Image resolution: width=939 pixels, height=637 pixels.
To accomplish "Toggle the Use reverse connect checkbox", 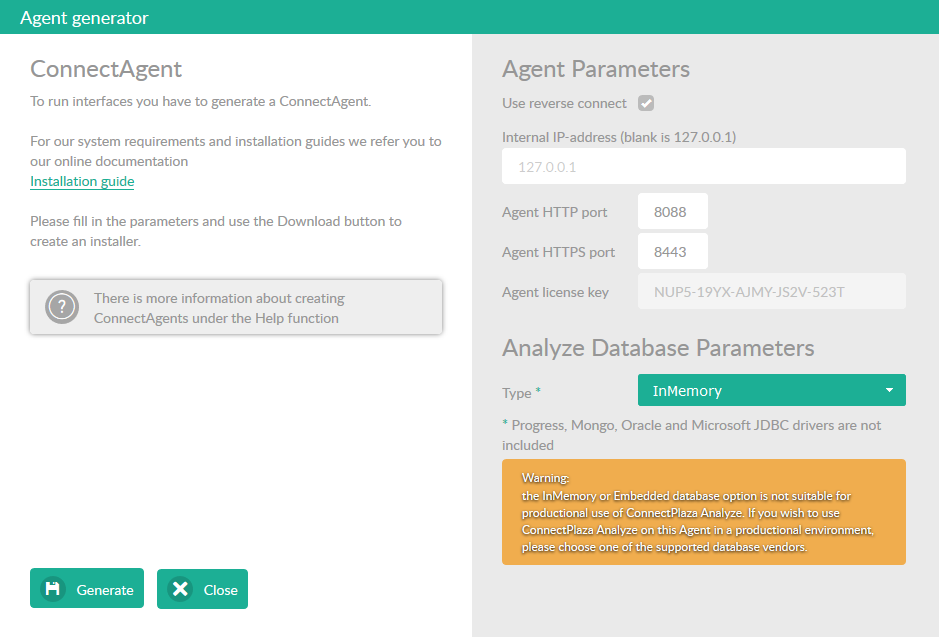I will (646, 103).
